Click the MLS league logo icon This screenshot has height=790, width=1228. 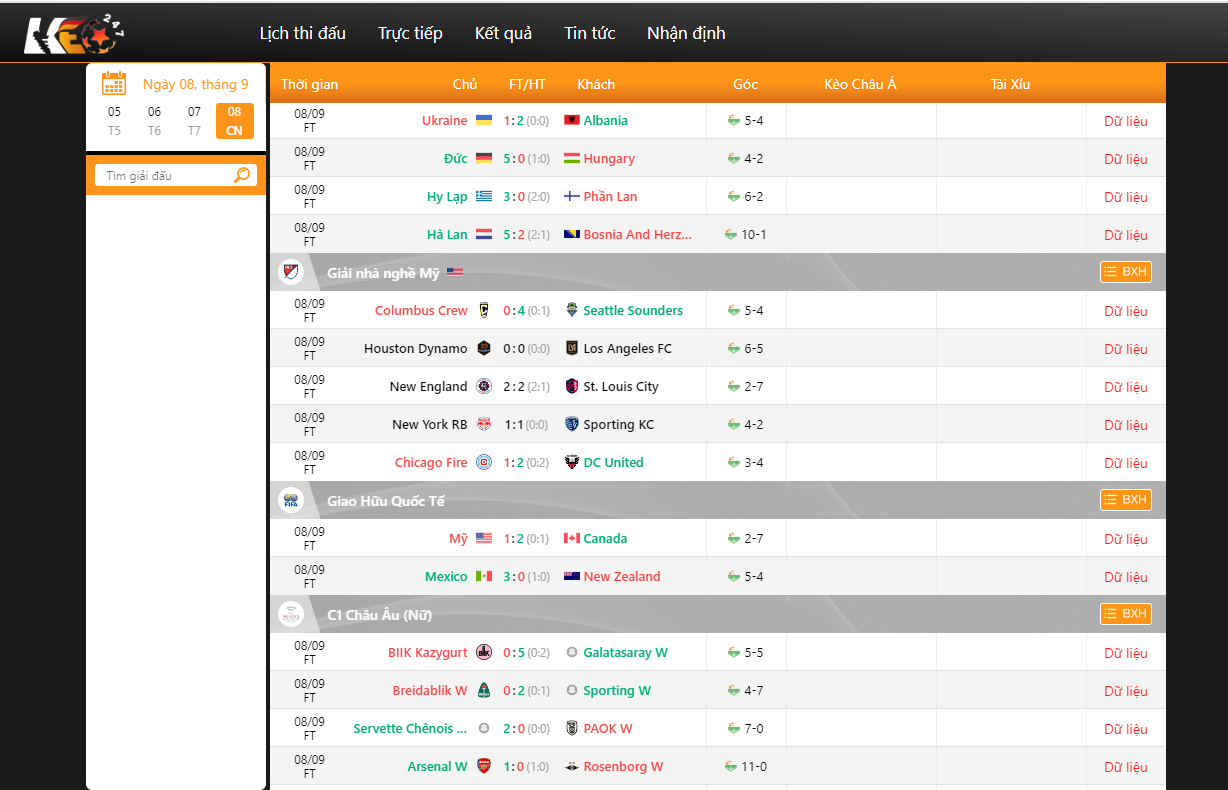[x=291, y=272]
